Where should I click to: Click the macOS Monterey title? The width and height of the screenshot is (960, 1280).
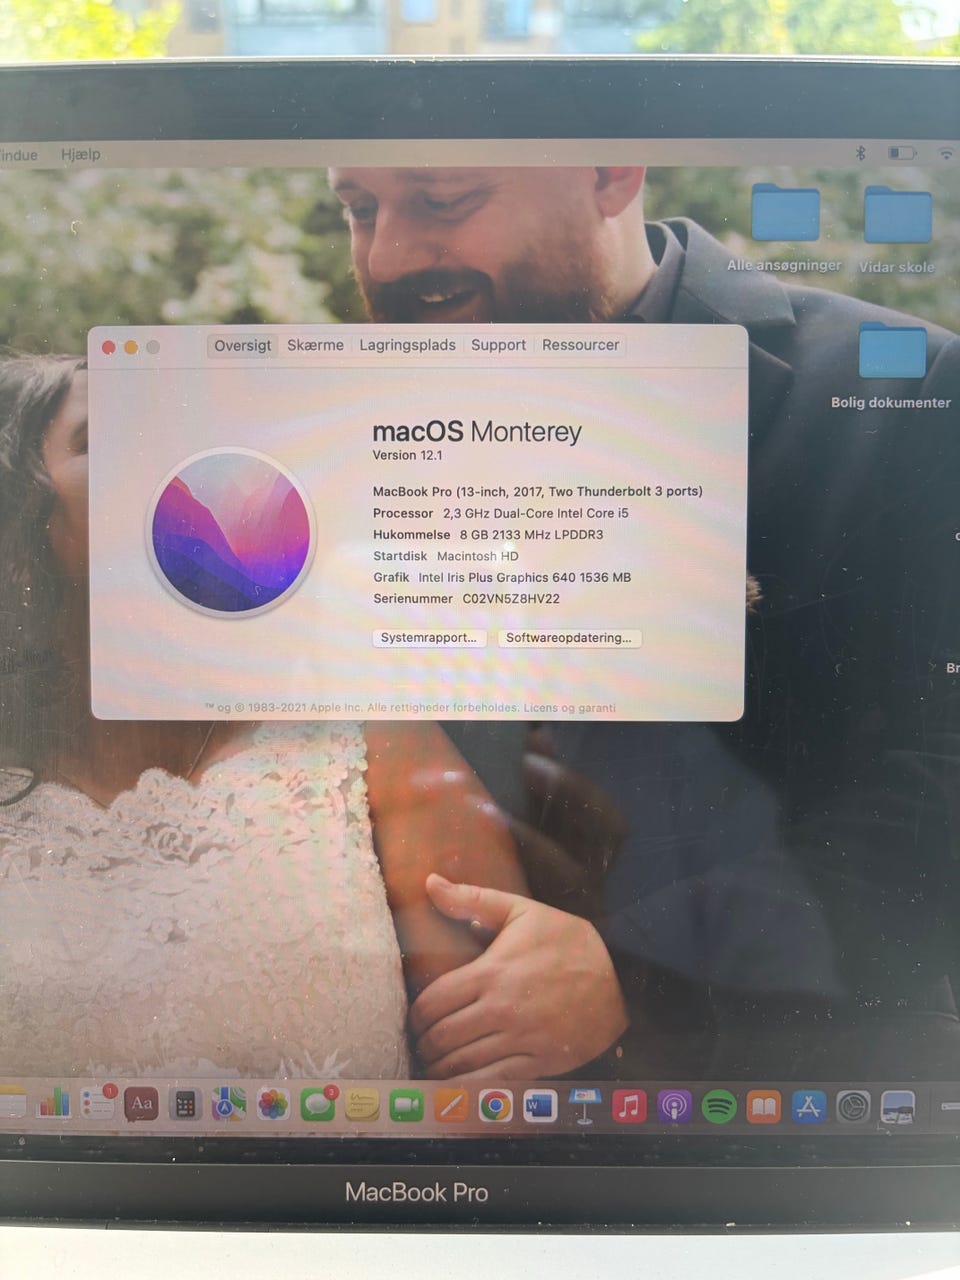(x=477, y=432)
